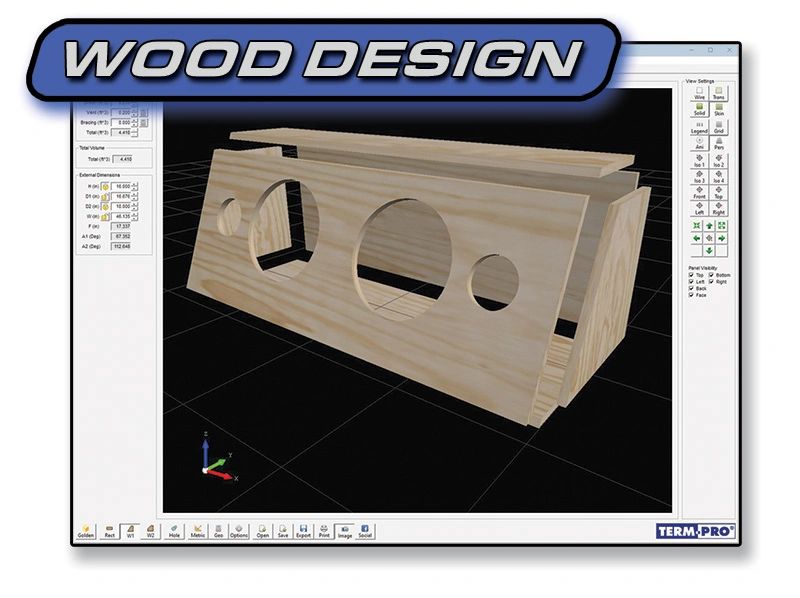Click the Bracing volume field
Viewport: 800px width, 598px height.
121,122
